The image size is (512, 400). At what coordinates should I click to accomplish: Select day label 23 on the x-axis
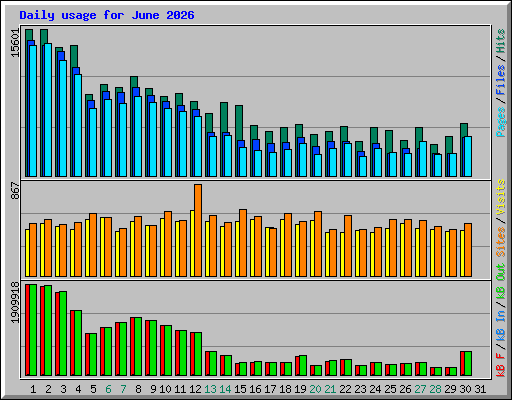[x=360, y=389]
